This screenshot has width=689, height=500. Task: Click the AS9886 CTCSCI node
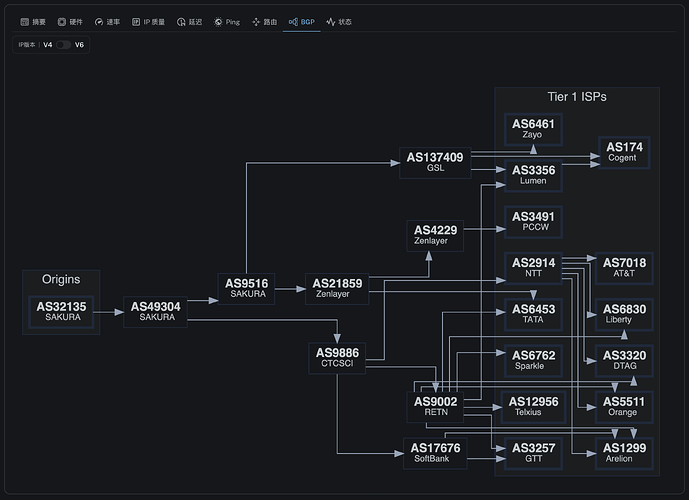337,358
